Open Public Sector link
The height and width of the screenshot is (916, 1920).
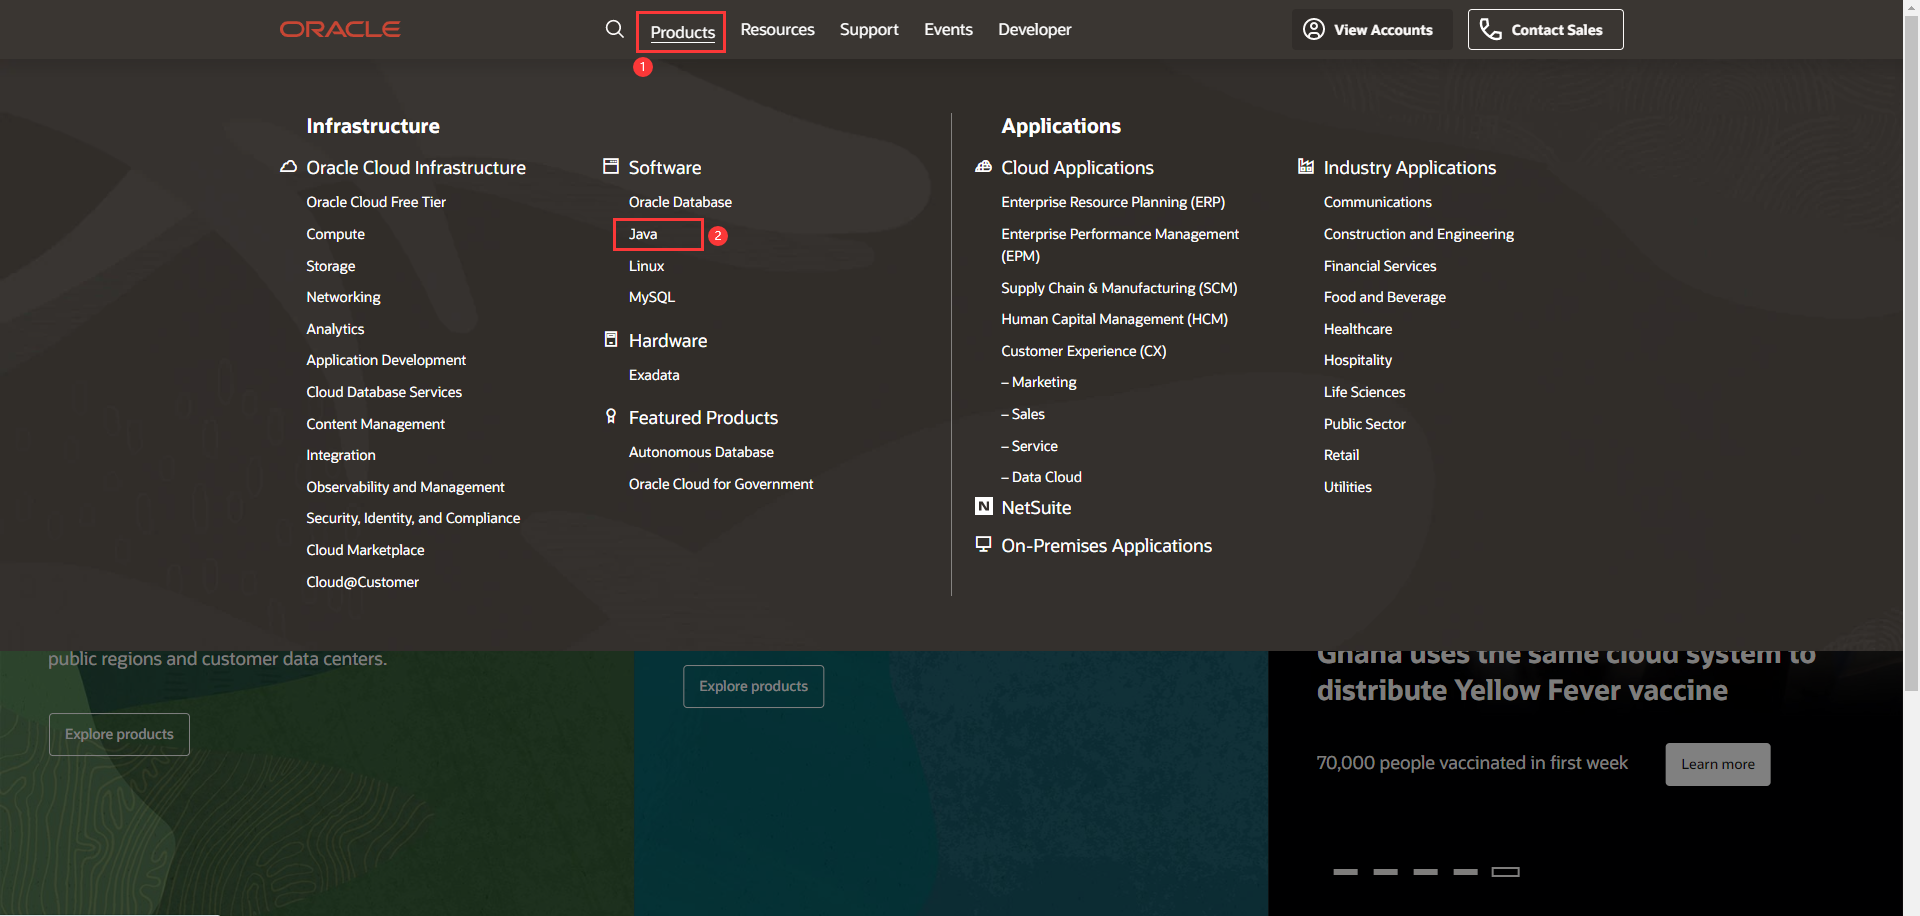(x=1364, y=424)
